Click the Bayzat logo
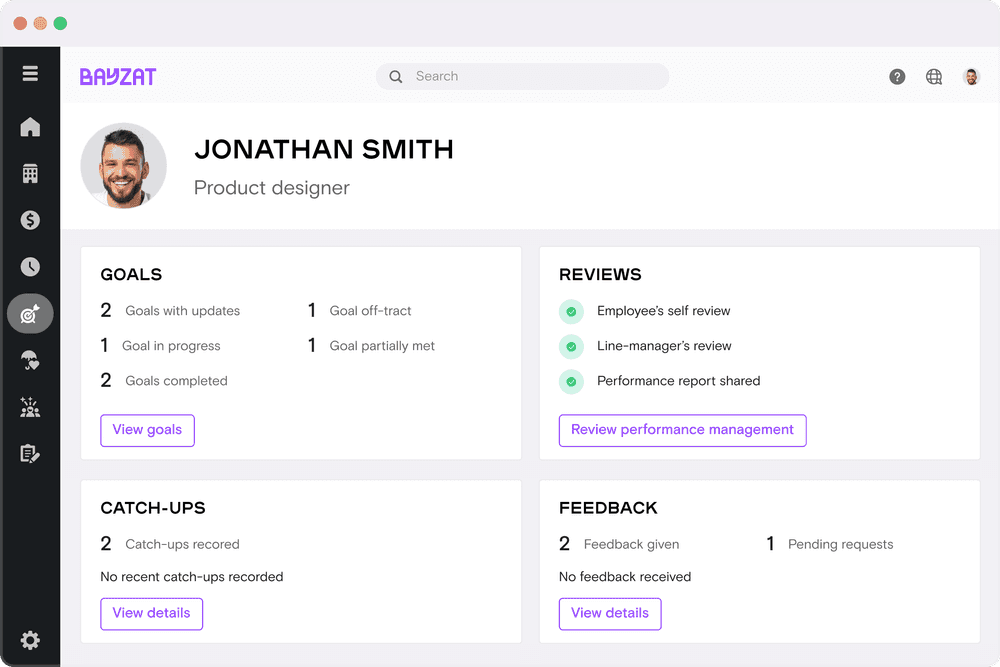 tap(117, 76)
